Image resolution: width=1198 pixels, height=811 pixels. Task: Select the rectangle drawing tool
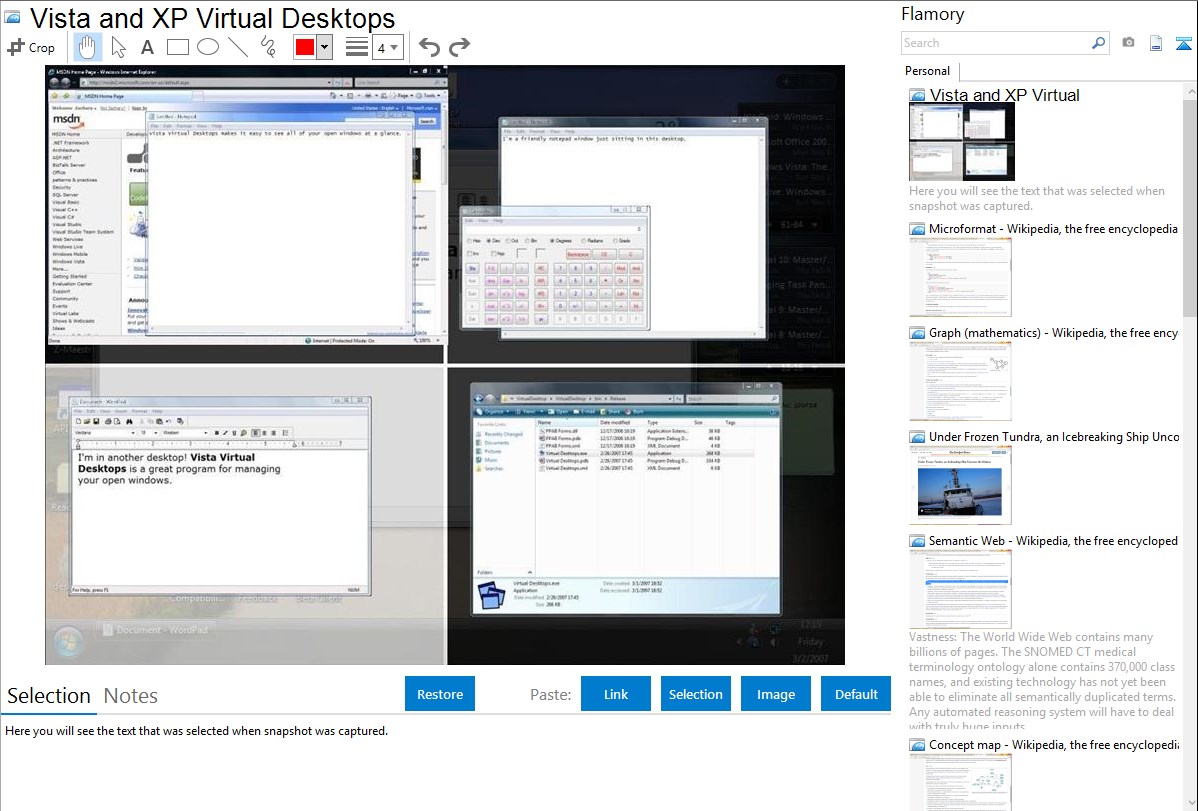tap(177, 47)
